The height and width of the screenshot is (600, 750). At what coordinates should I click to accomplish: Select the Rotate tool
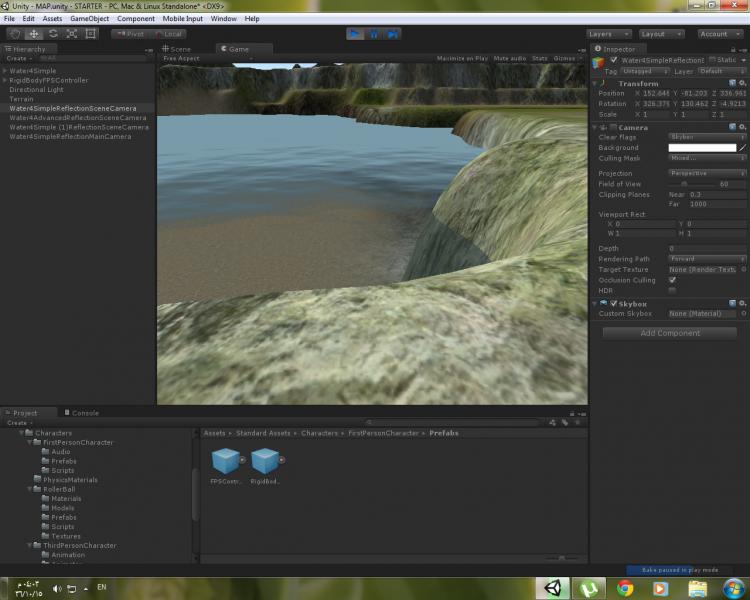(x=53, y=34)
